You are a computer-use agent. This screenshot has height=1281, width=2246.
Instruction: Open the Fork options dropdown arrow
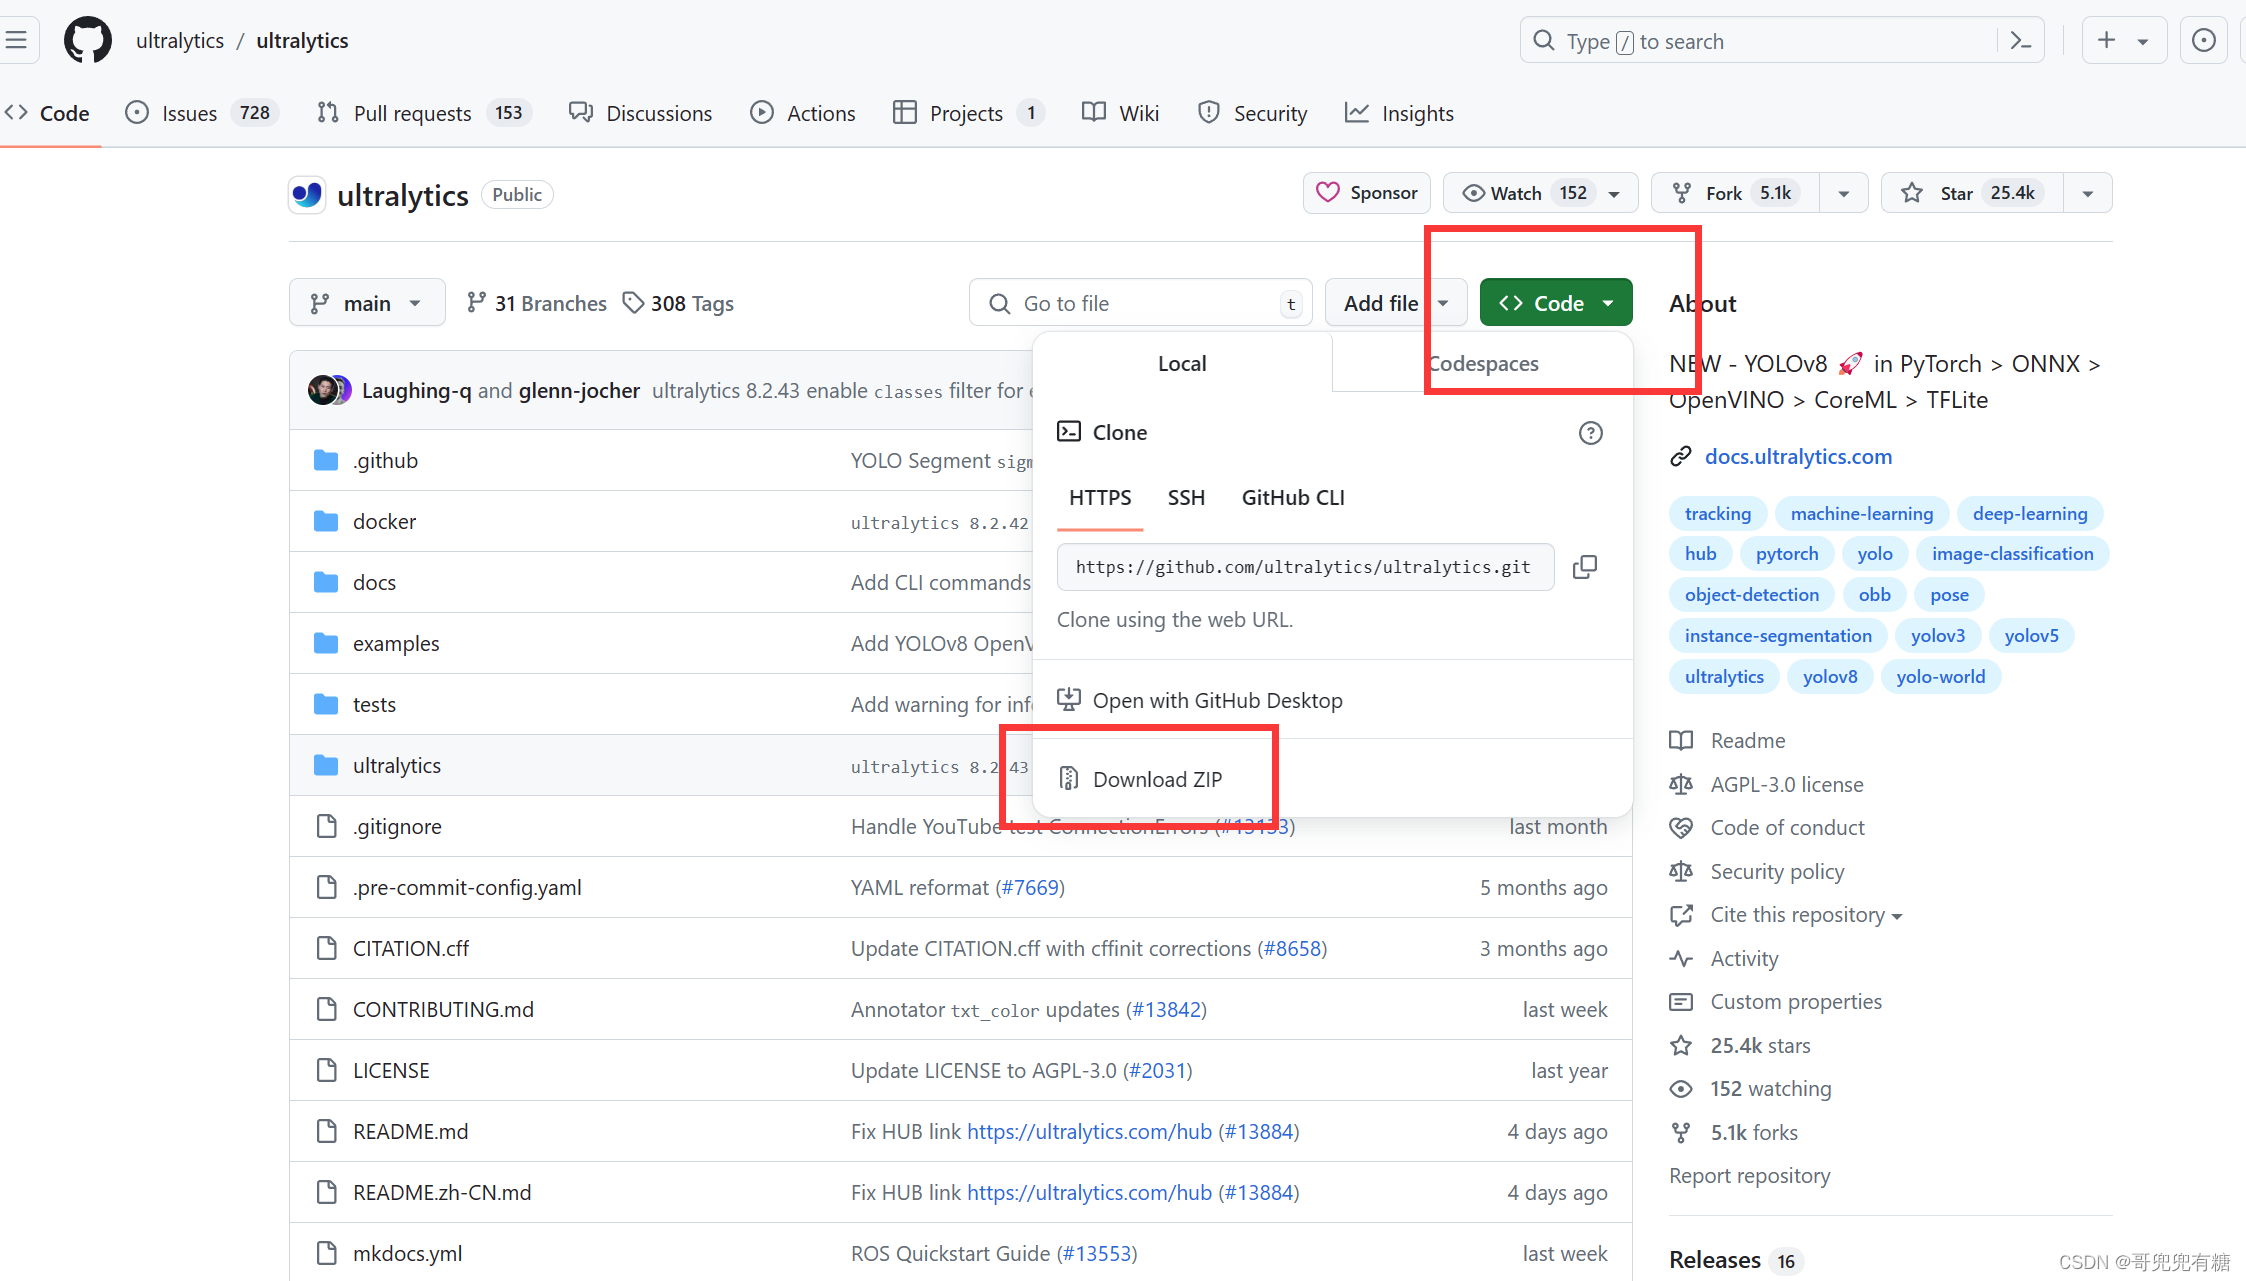pos(1843,193)
